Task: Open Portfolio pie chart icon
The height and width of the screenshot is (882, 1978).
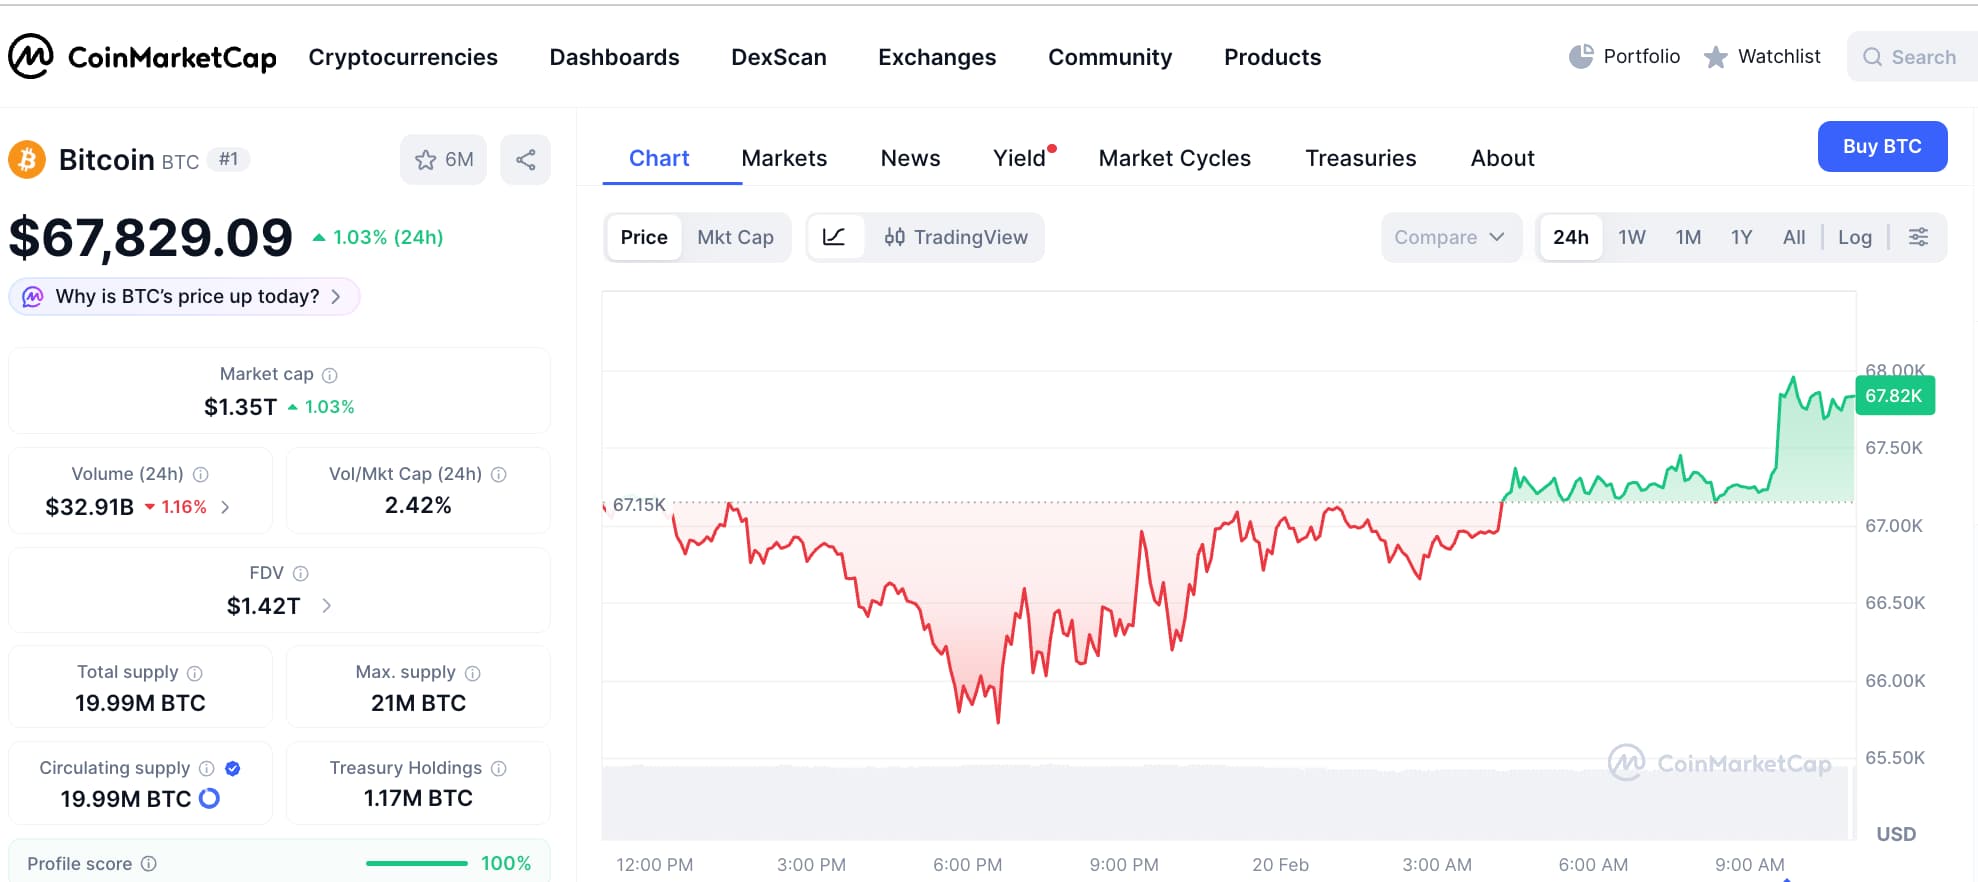Action: pyautogui.click(x=1581, y=57)
